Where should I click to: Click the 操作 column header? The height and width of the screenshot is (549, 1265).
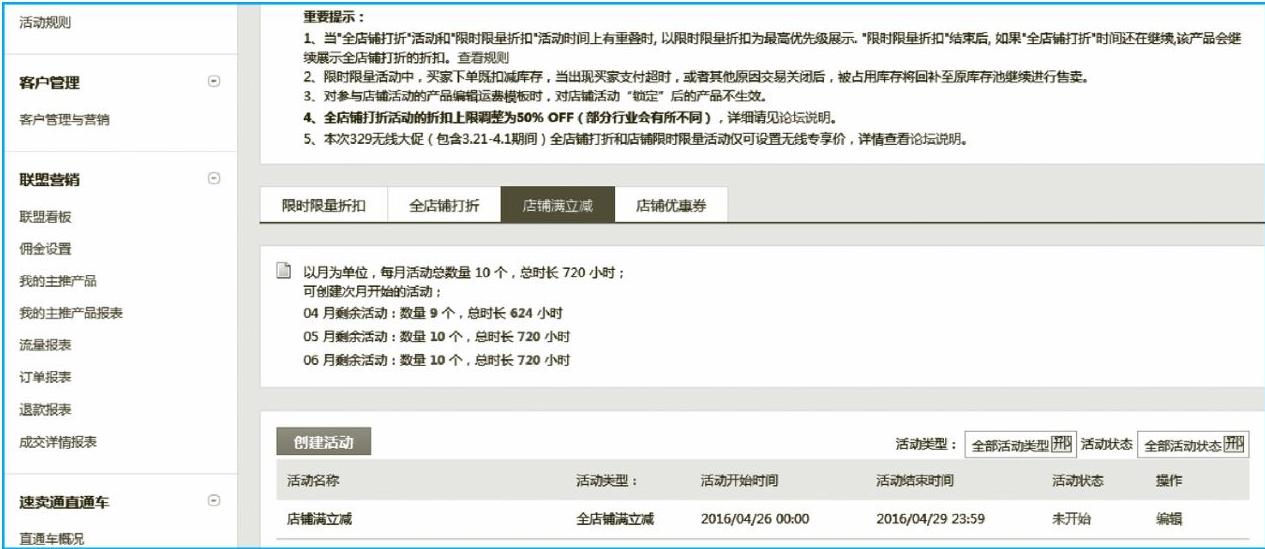coord(1169,481)
